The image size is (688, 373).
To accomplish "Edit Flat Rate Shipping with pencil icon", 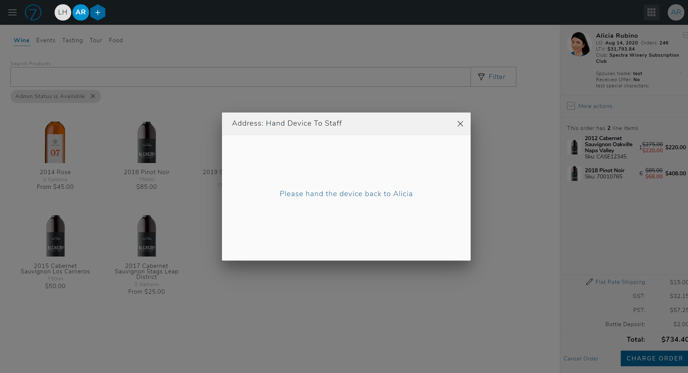I will click(589, 282).
